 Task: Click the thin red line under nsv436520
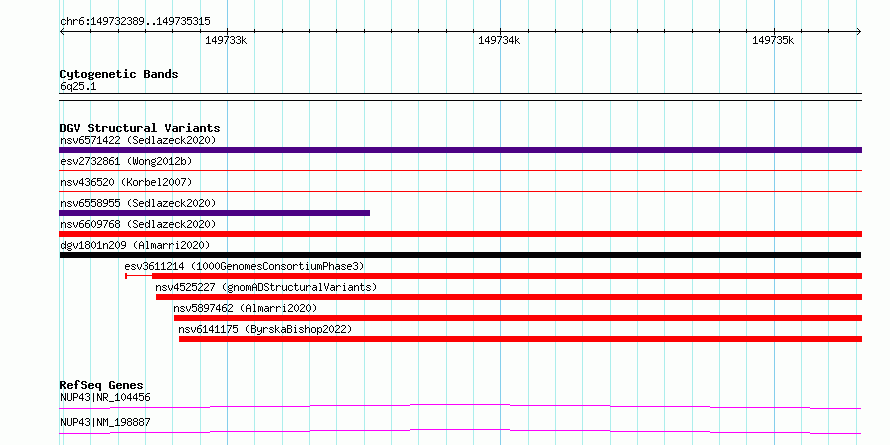(x=460, y=191)
